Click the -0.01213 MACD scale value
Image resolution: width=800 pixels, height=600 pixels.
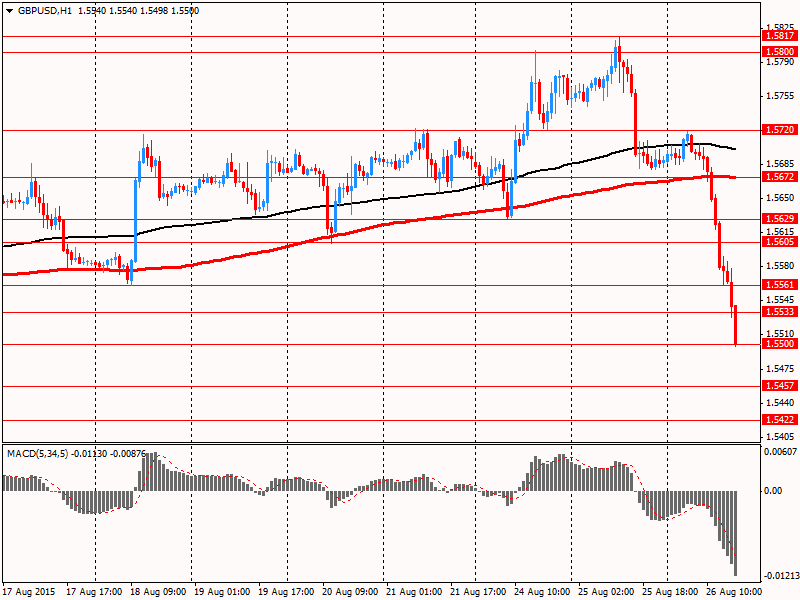tap(782, 577)
